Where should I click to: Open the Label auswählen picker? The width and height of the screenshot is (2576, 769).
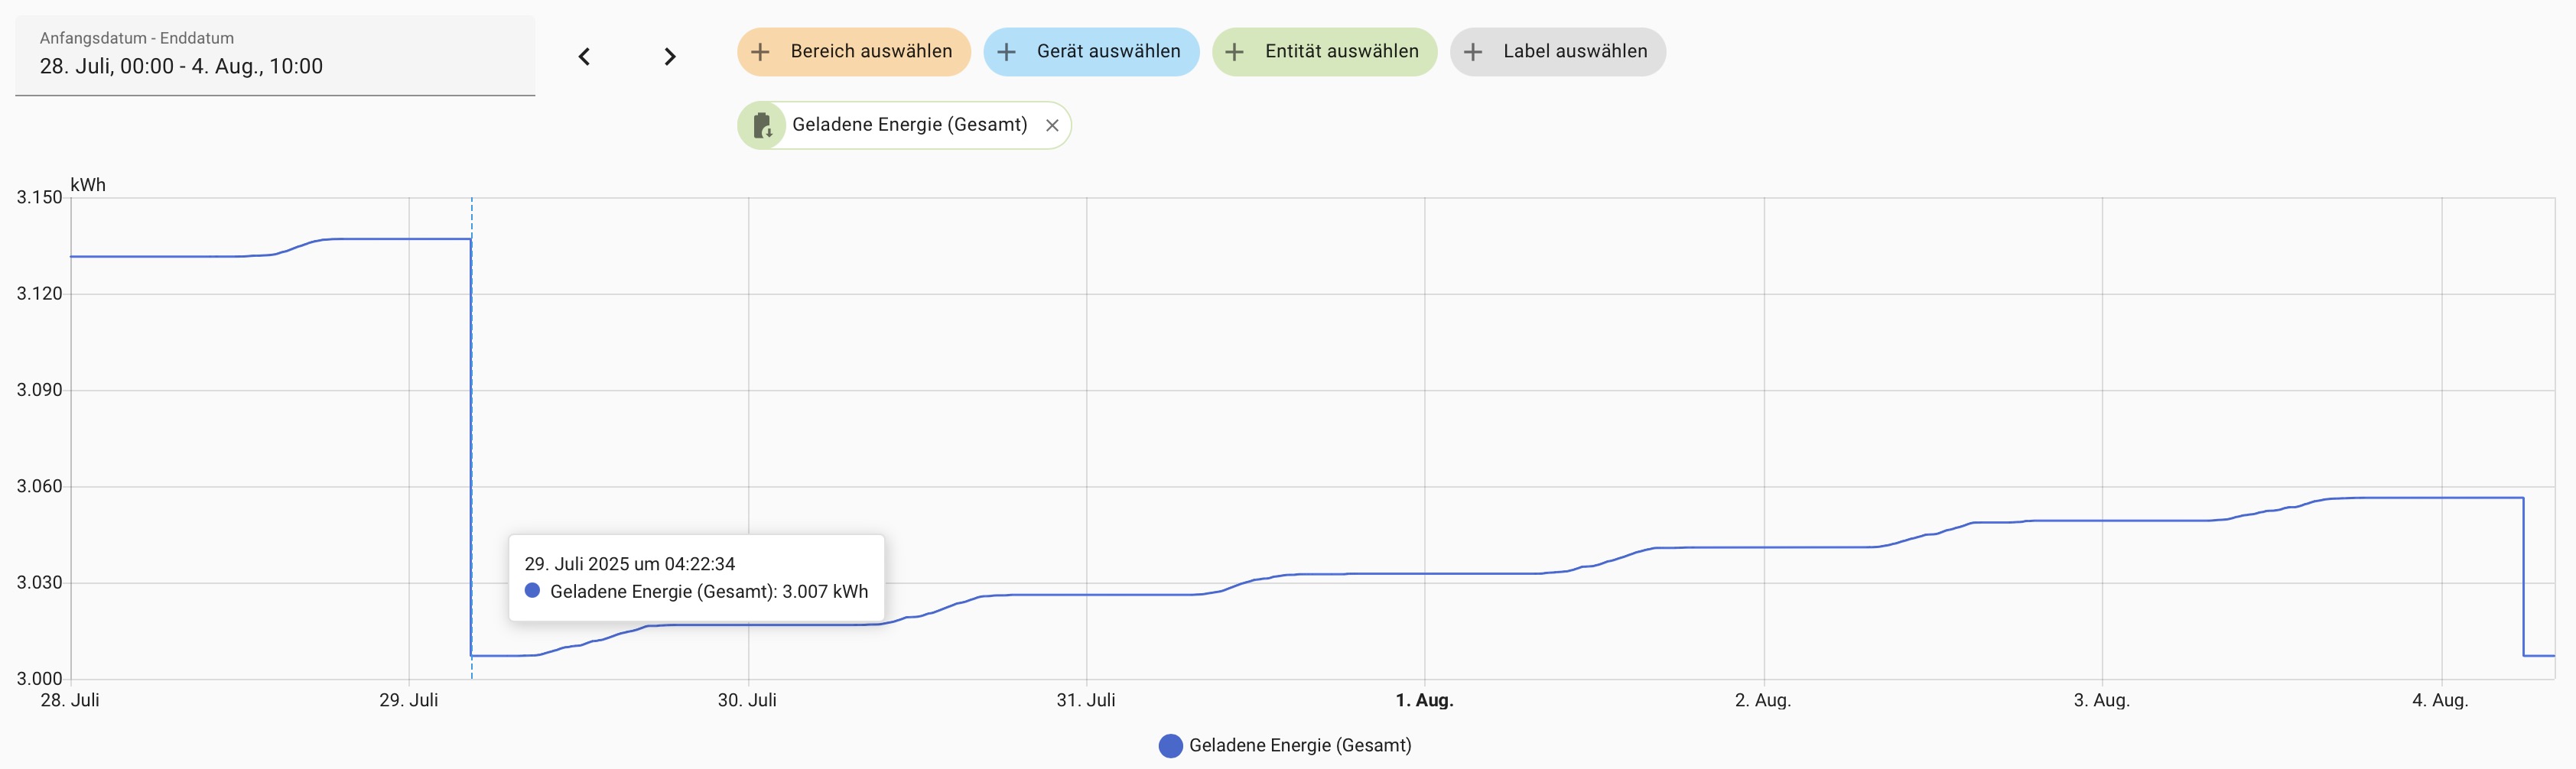click(x=1575, y=52)
